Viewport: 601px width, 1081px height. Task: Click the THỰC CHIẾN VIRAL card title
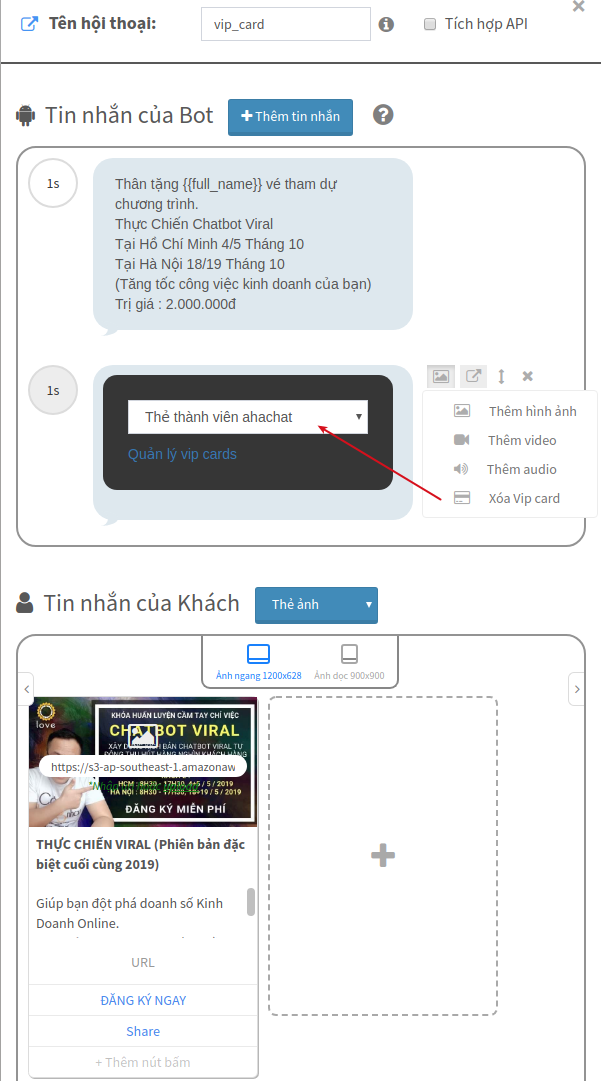pyautogui.click(x=141, y=854)
